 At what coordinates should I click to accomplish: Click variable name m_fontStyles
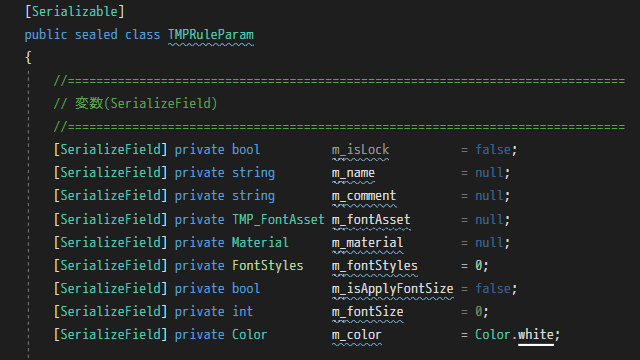[375, 266]
